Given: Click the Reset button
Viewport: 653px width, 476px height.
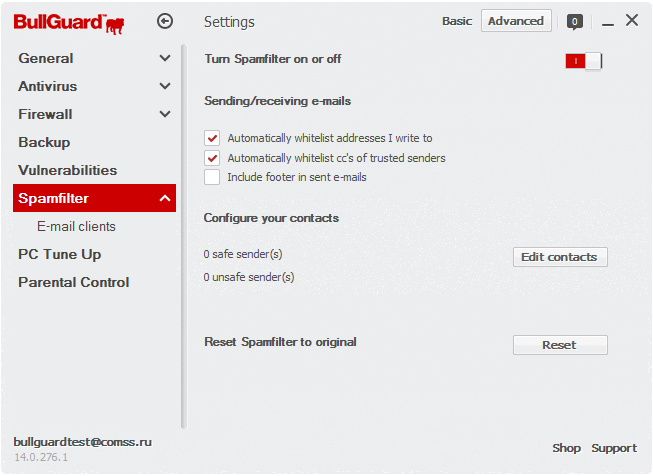Looking at the screenshot, I should pos(560,345).
